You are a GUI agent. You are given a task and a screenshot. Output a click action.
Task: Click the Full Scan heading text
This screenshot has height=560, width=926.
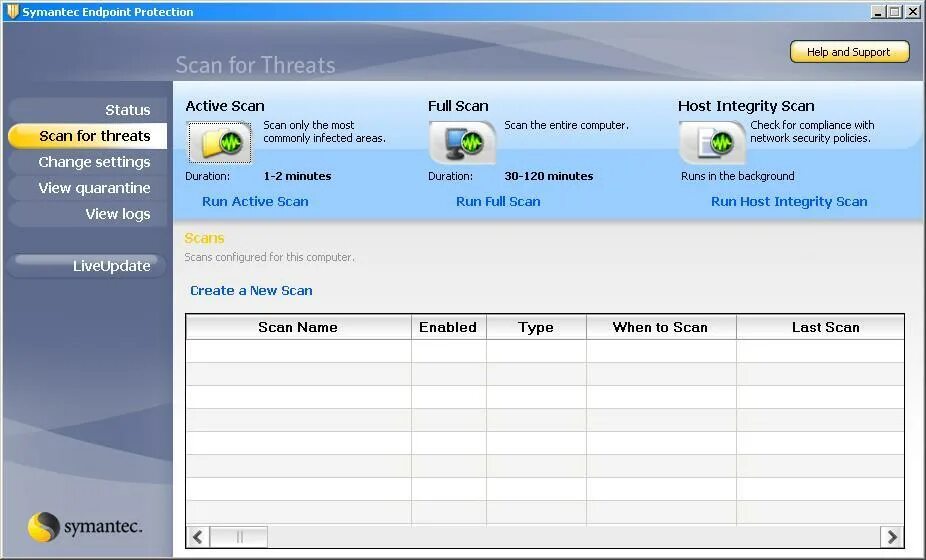tap(458, 106)
